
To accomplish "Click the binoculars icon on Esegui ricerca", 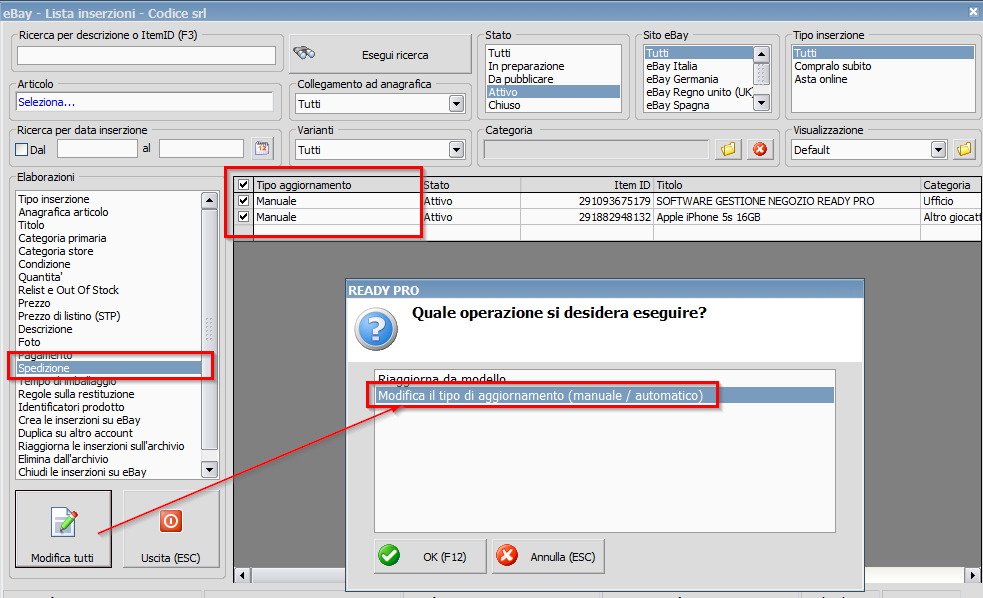I will coord(304,53).
